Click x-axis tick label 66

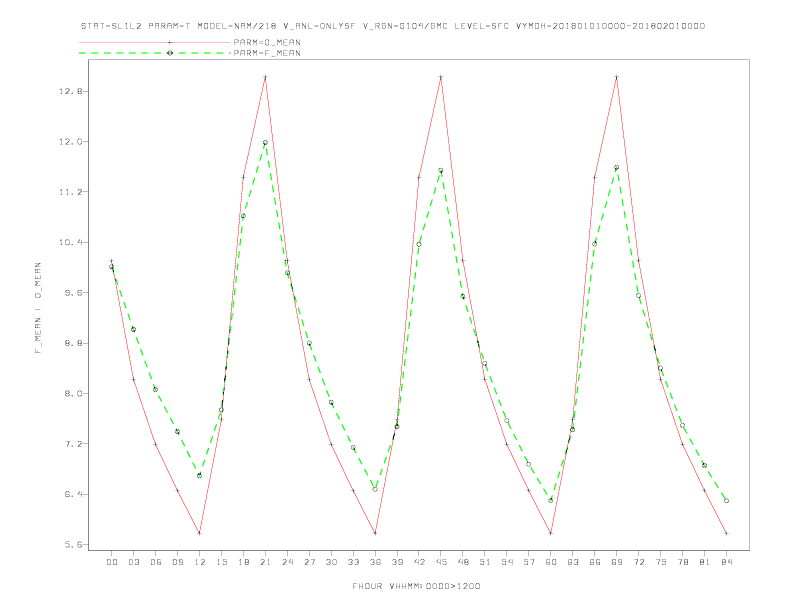tap(595, 562)
